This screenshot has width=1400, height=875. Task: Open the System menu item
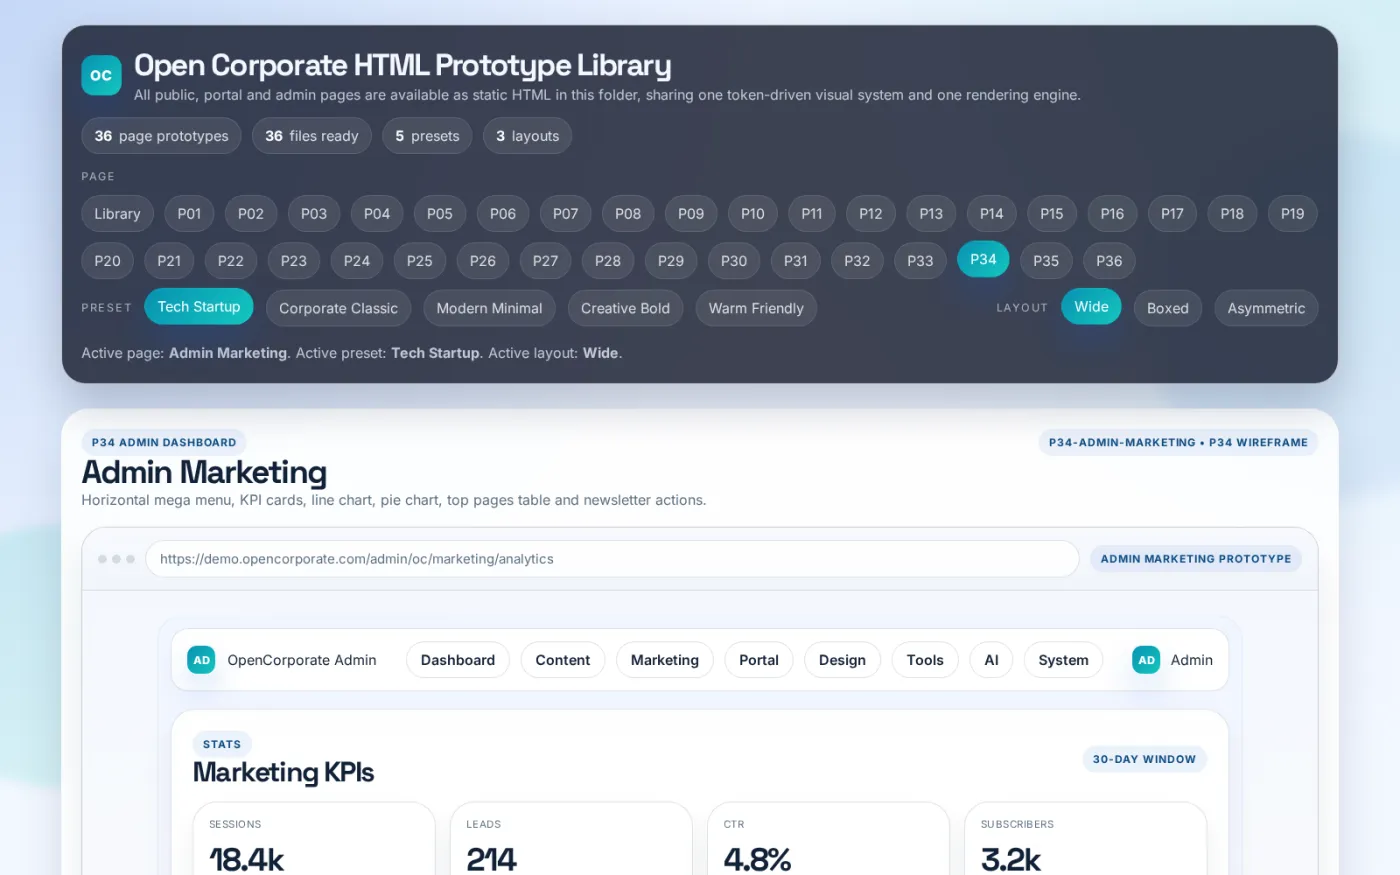pyautogui.click(x=1063, y=660)
